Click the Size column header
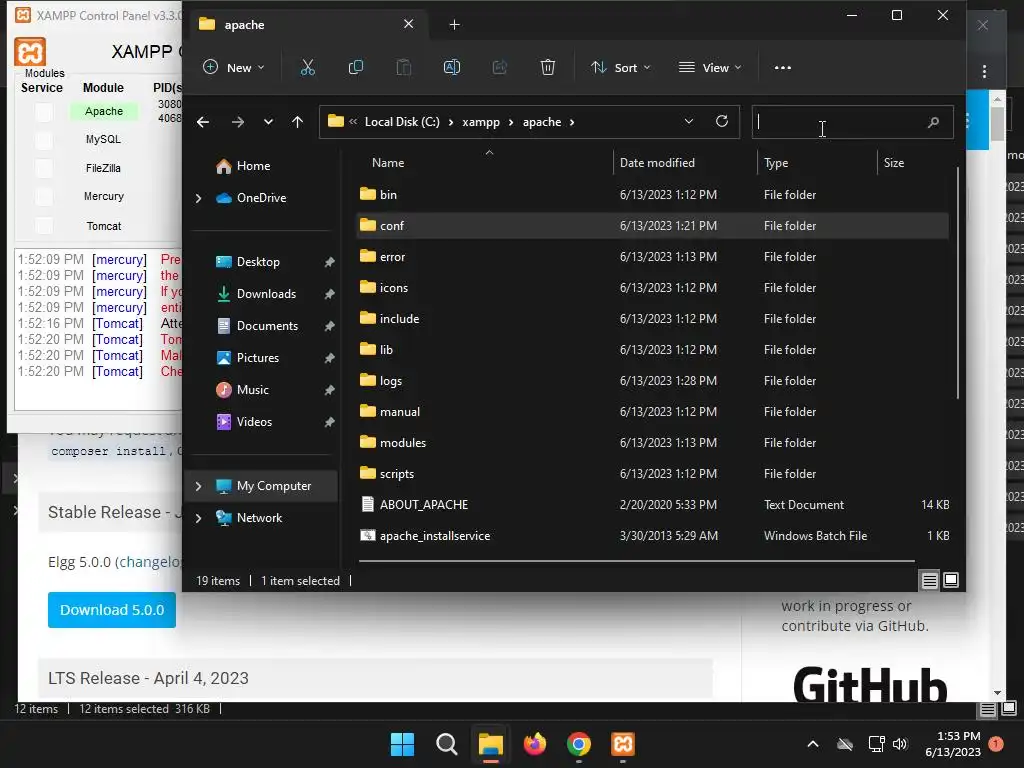The height and width of the screenshot is (768, 1024). [894, 163]
